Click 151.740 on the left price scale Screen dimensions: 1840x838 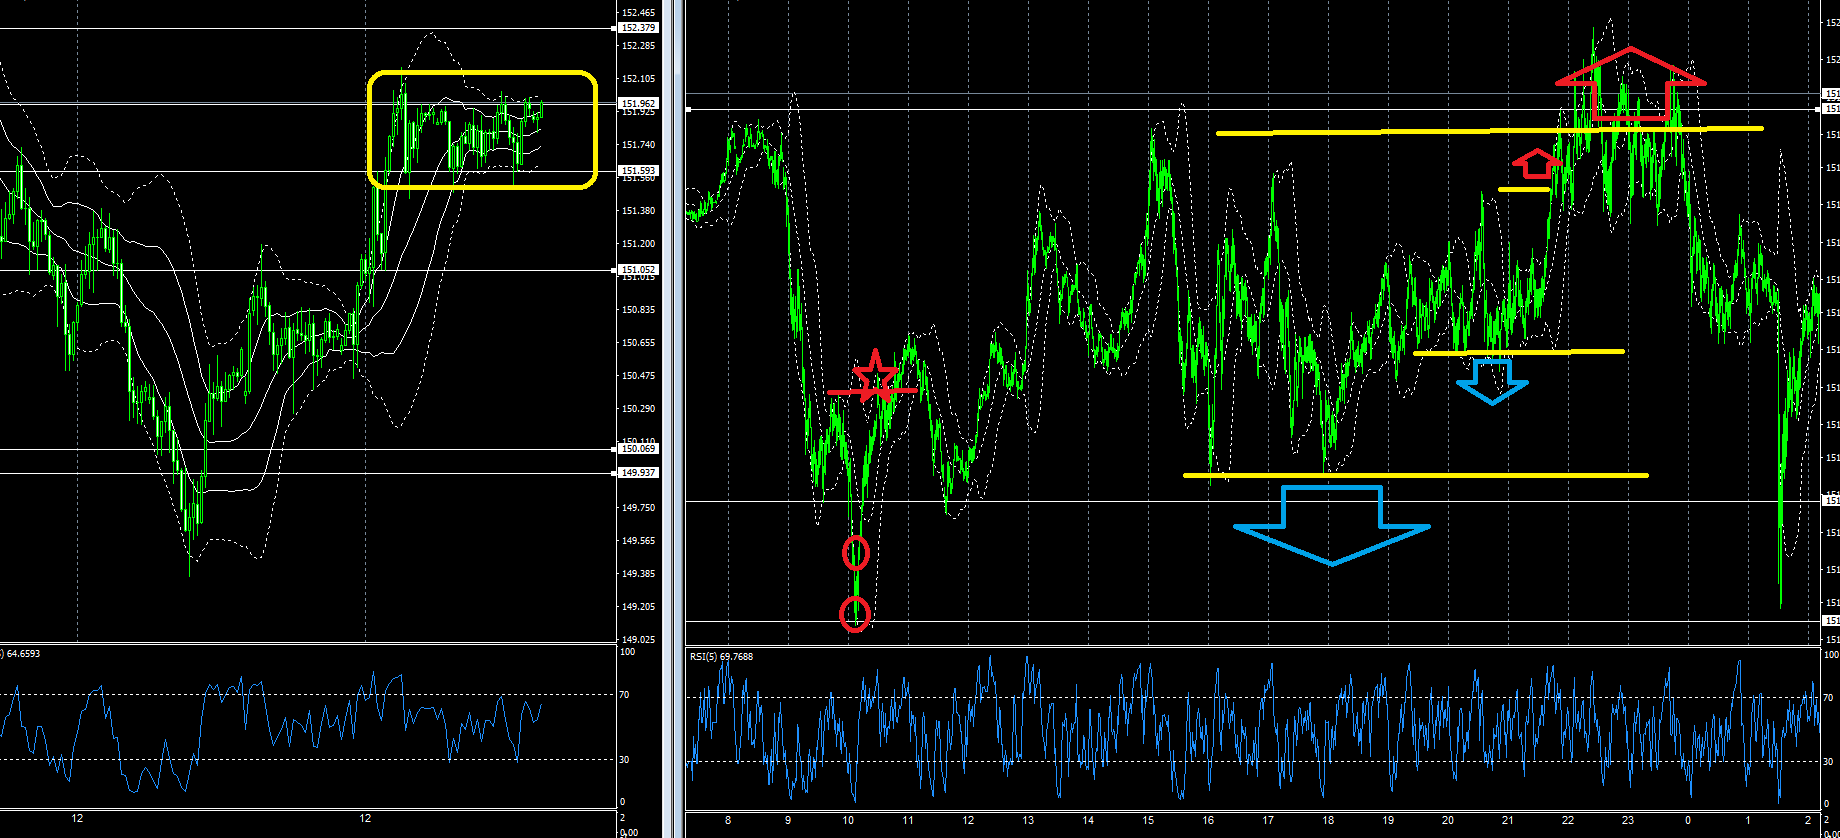[639, 145]
